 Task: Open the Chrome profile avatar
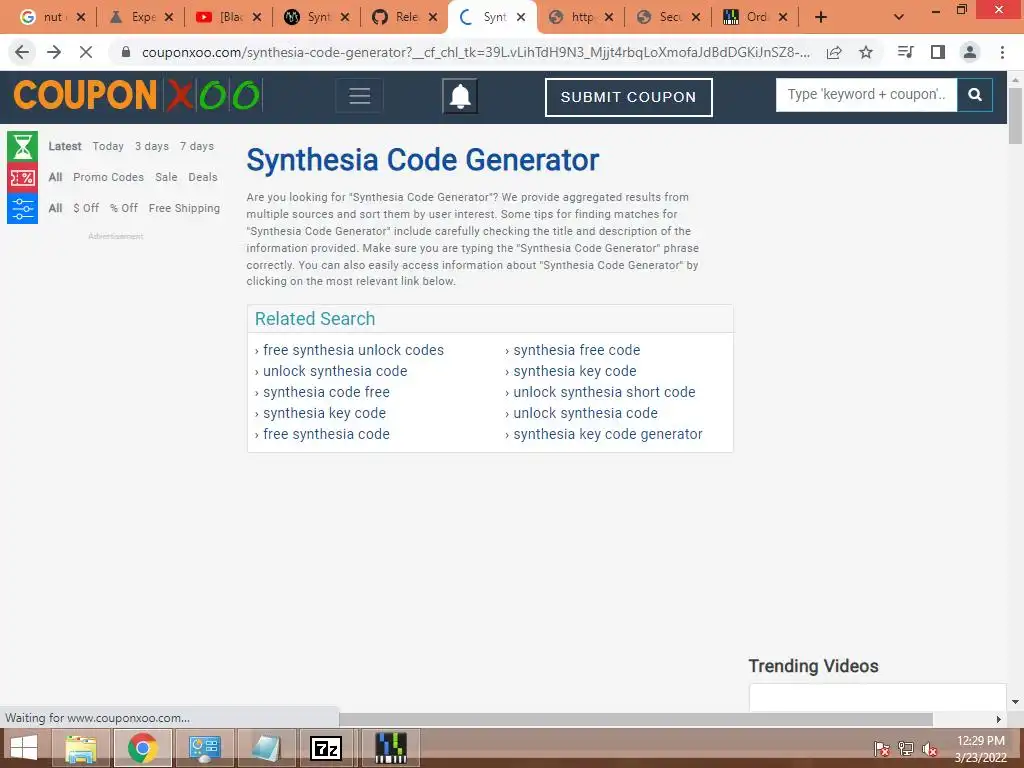[970, 52]
